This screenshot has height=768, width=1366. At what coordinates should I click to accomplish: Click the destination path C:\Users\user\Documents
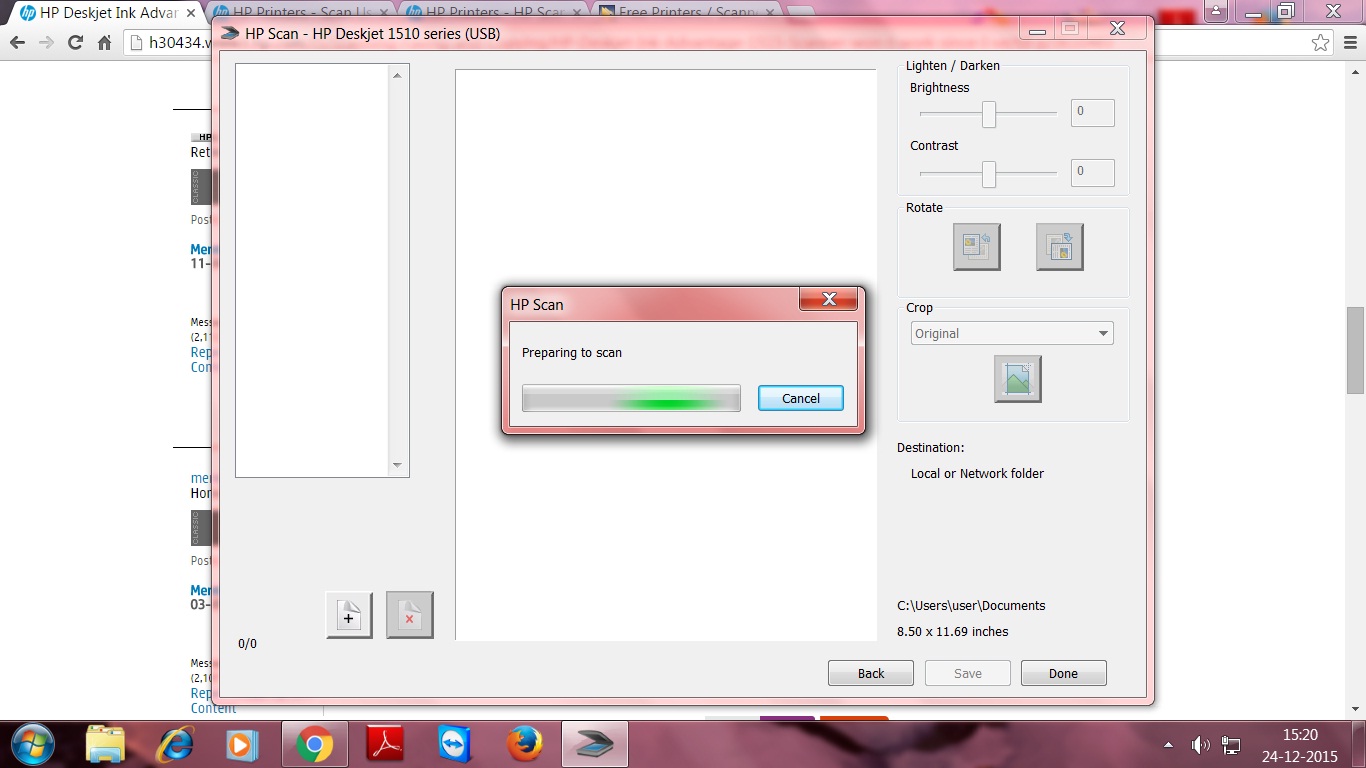click(971, 605)
